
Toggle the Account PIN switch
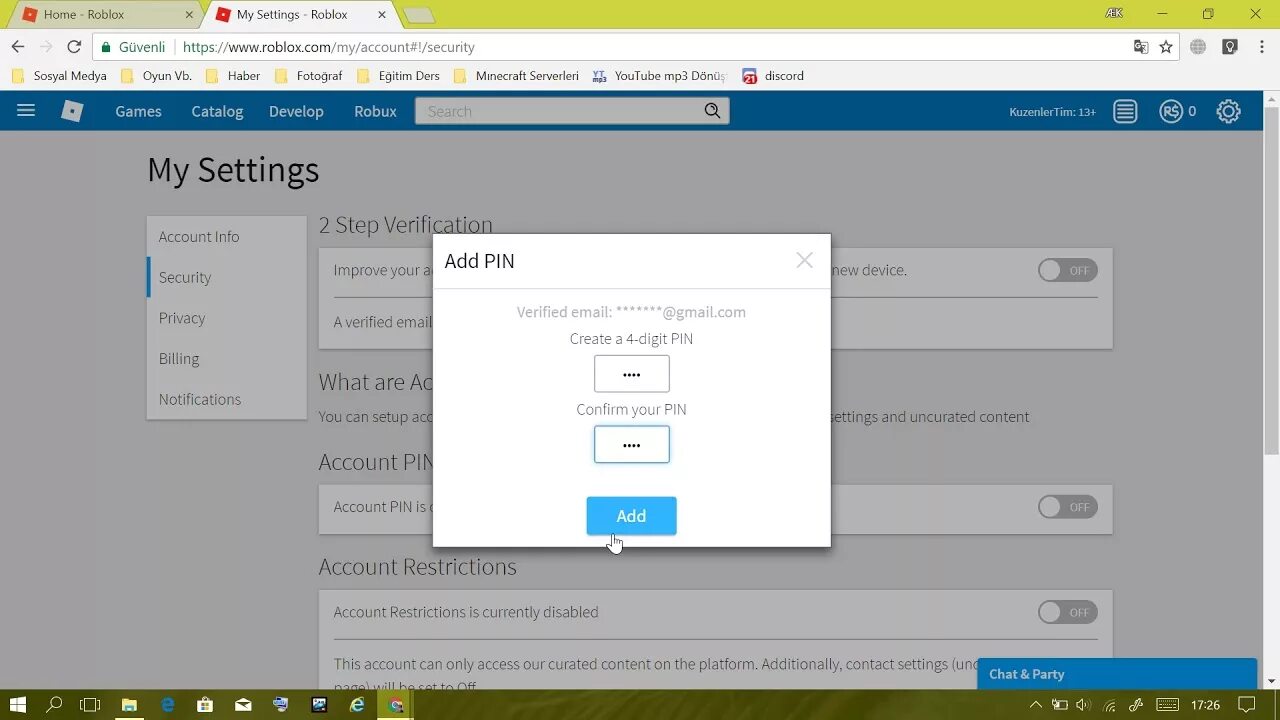coord(1067,507)
